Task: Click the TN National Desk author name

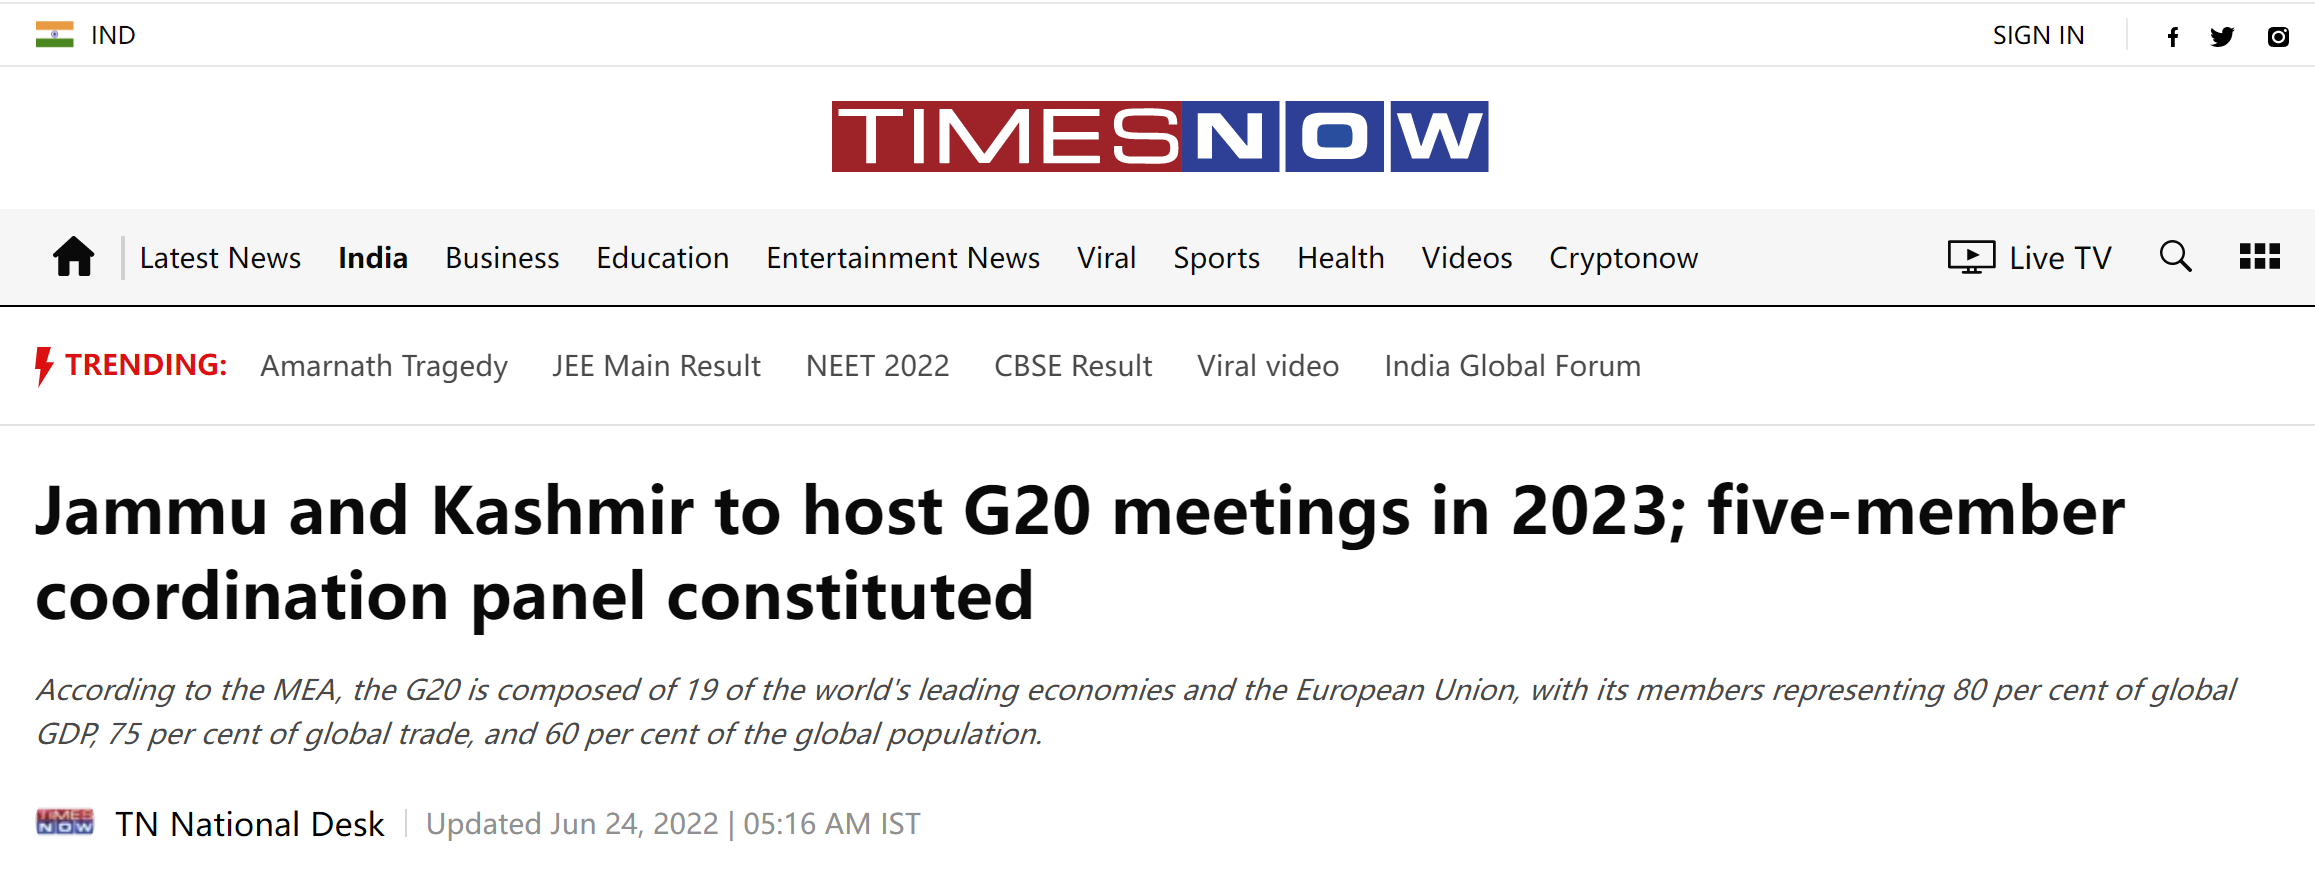Action: pyautogui.click(x=250, y=824)
